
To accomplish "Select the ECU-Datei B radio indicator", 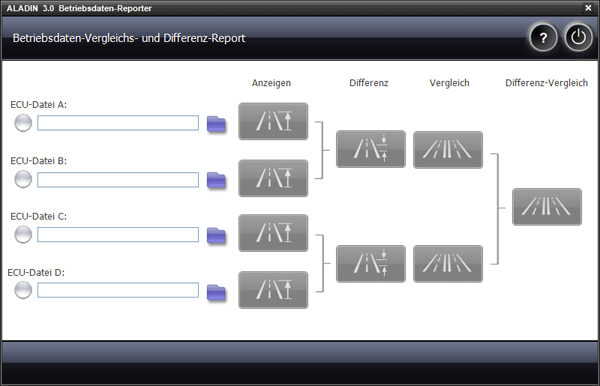I will click(23, 179).
